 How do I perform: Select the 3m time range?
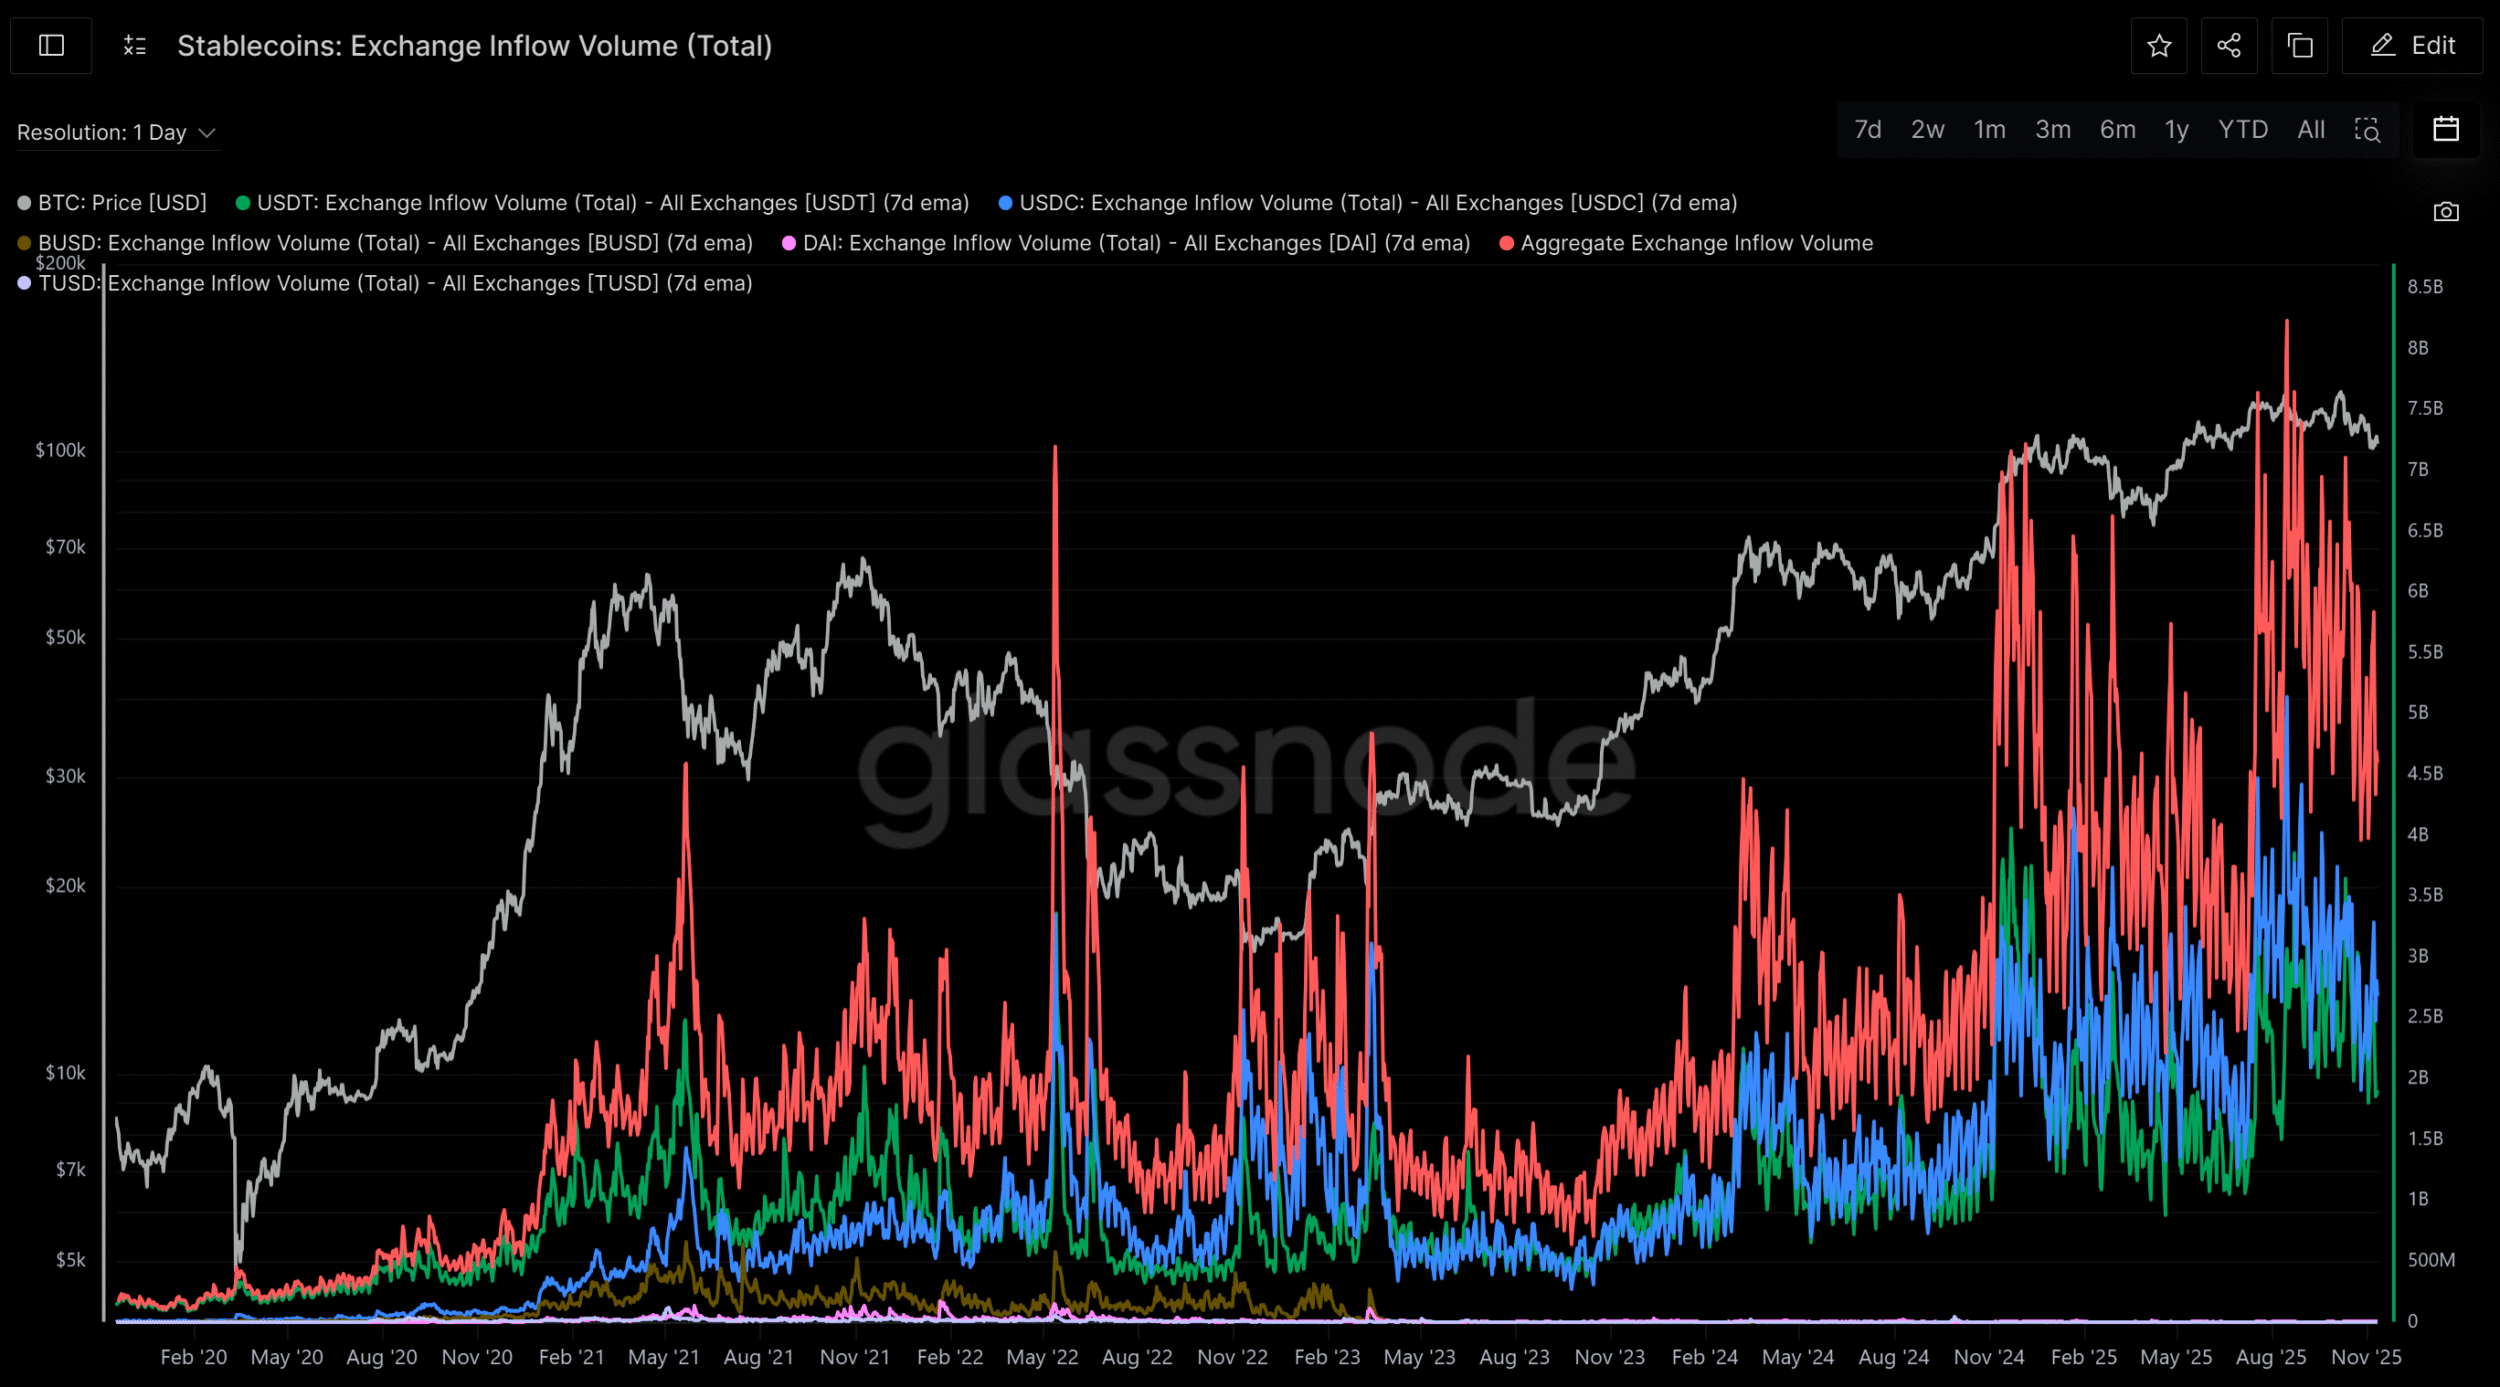pyautogui.click(x=2053, y=130)
